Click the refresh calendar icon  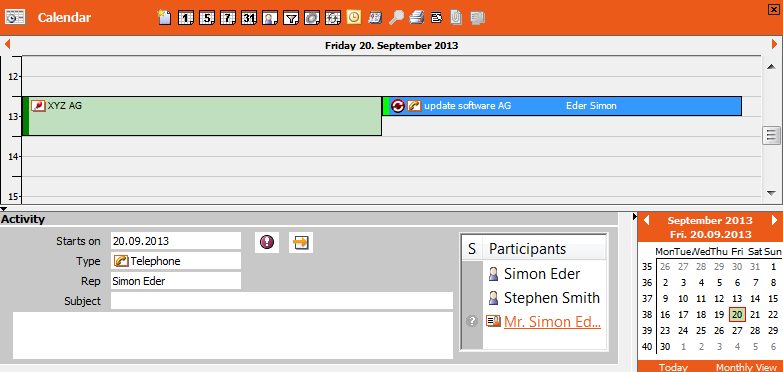332,18
